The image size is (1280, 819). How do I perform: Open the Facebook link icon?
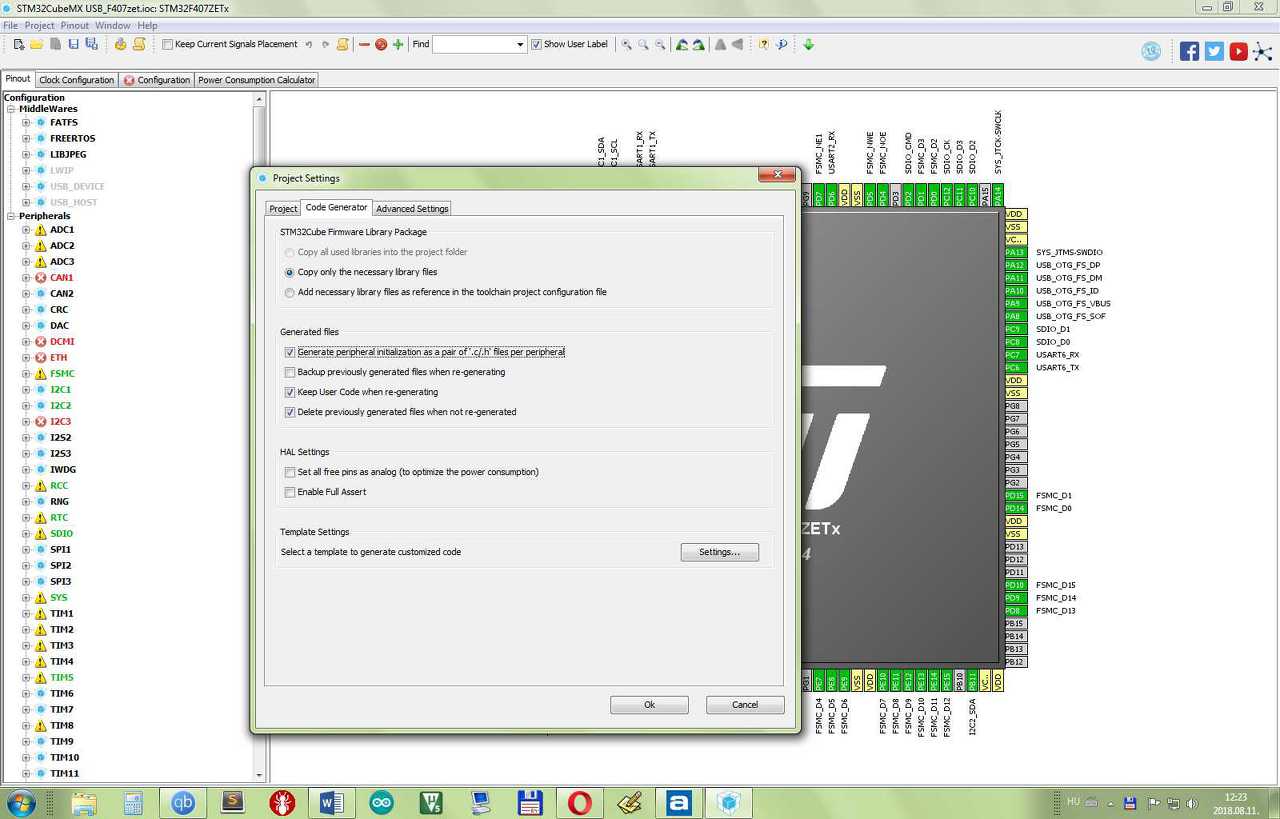click(1189, 51)
